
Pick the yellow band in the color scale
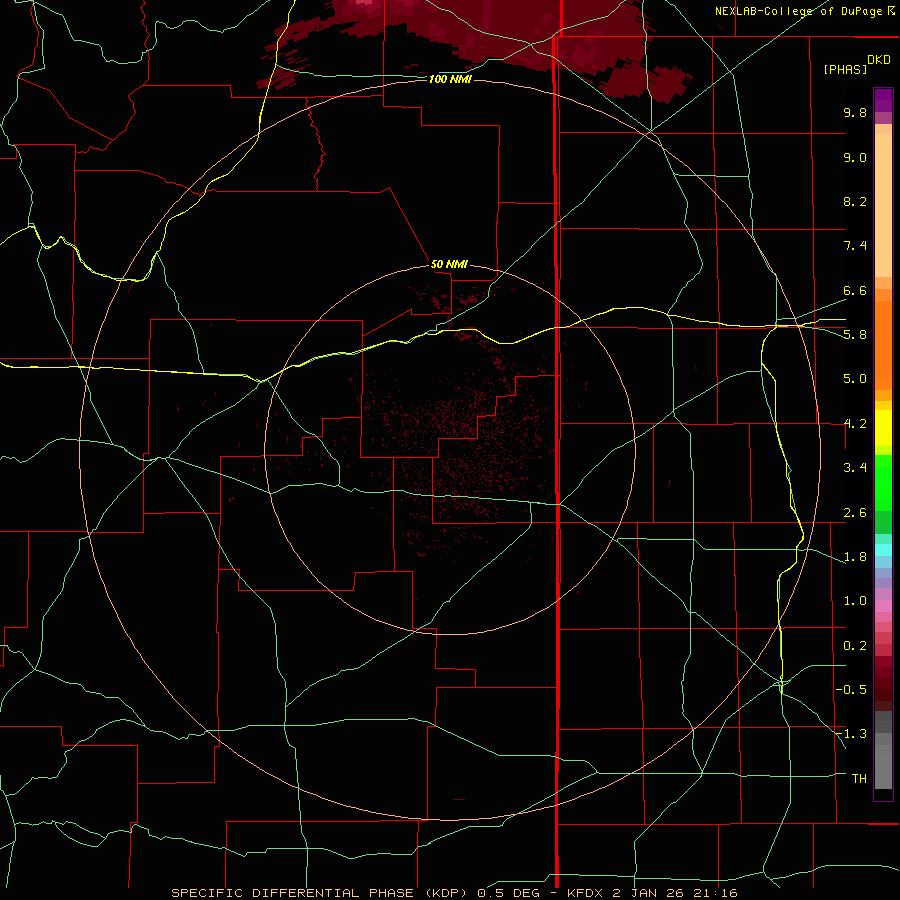[883, 428]
